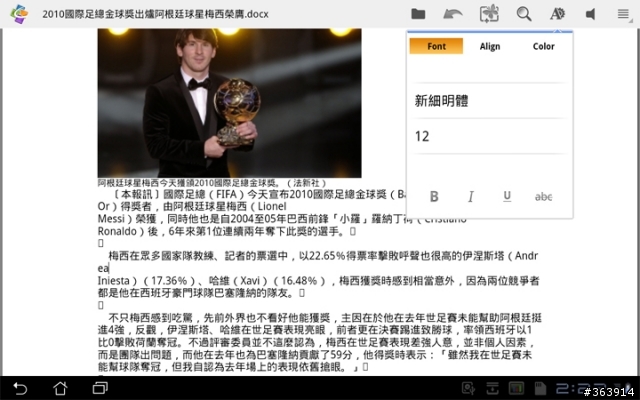Click the document title 2010國際足總金球獎
Screen dimensions: 640x400
tap(155, 14)
